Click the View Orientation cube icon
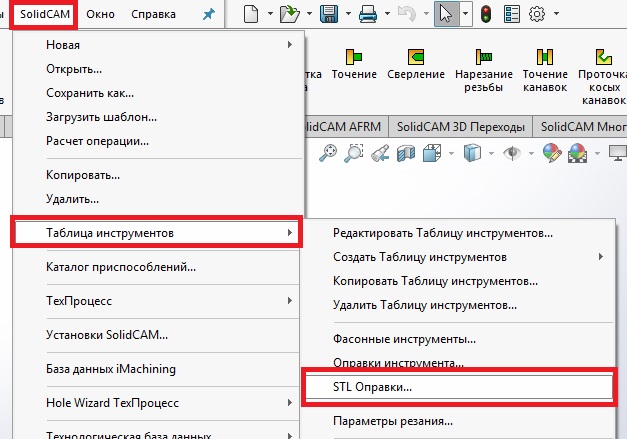 pos(432,153)
